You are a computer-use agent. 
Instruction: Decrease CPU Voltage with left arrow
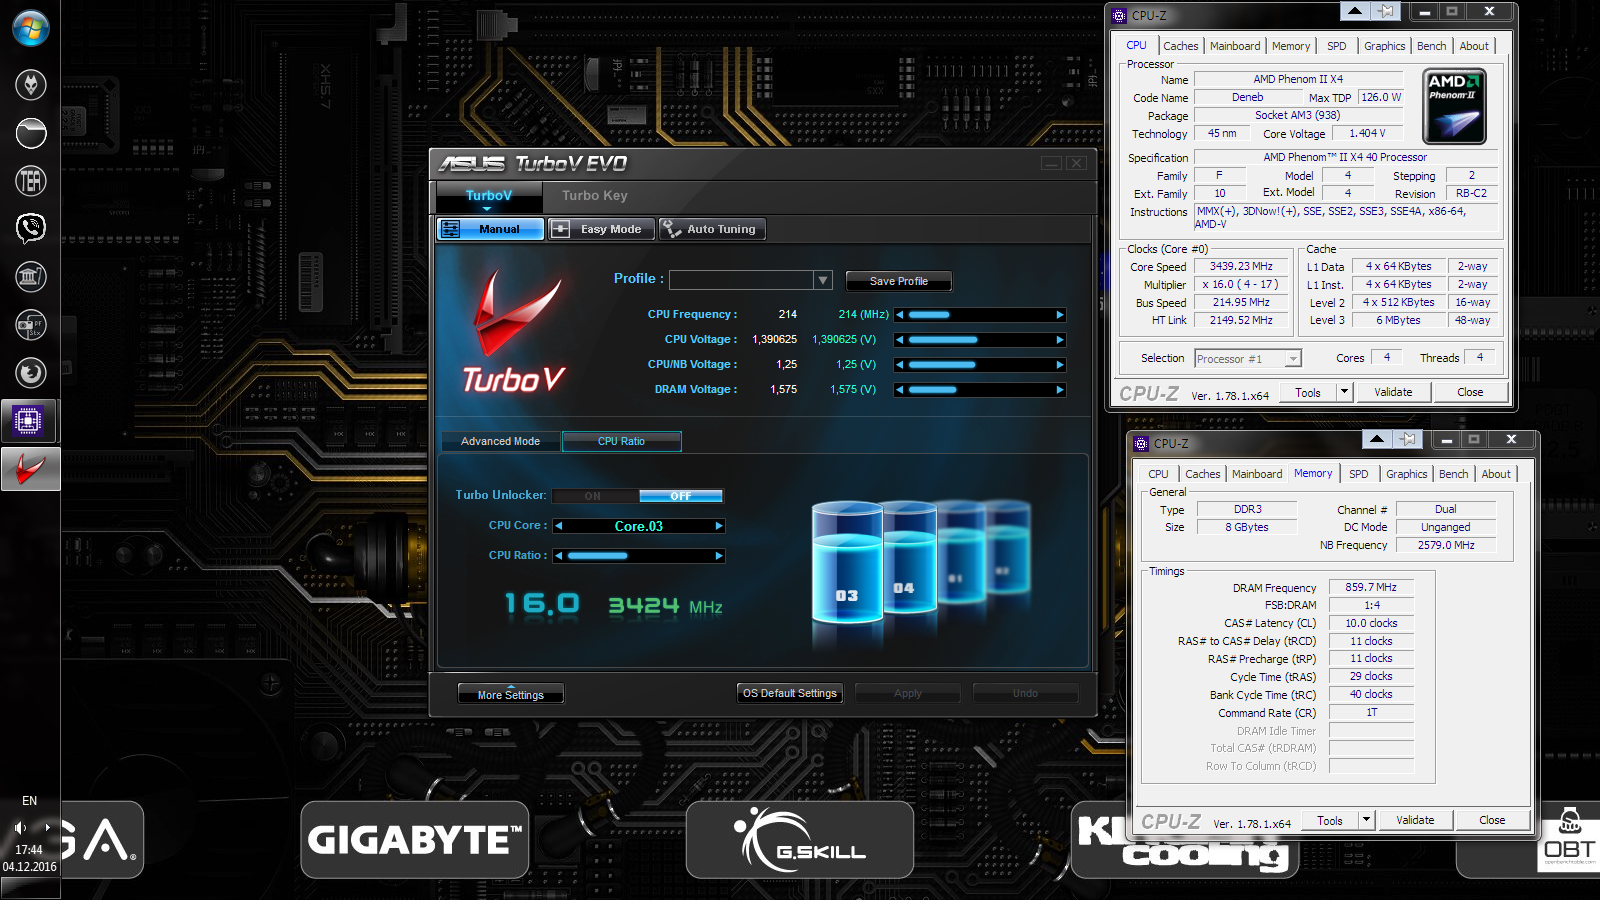[900, 340]
